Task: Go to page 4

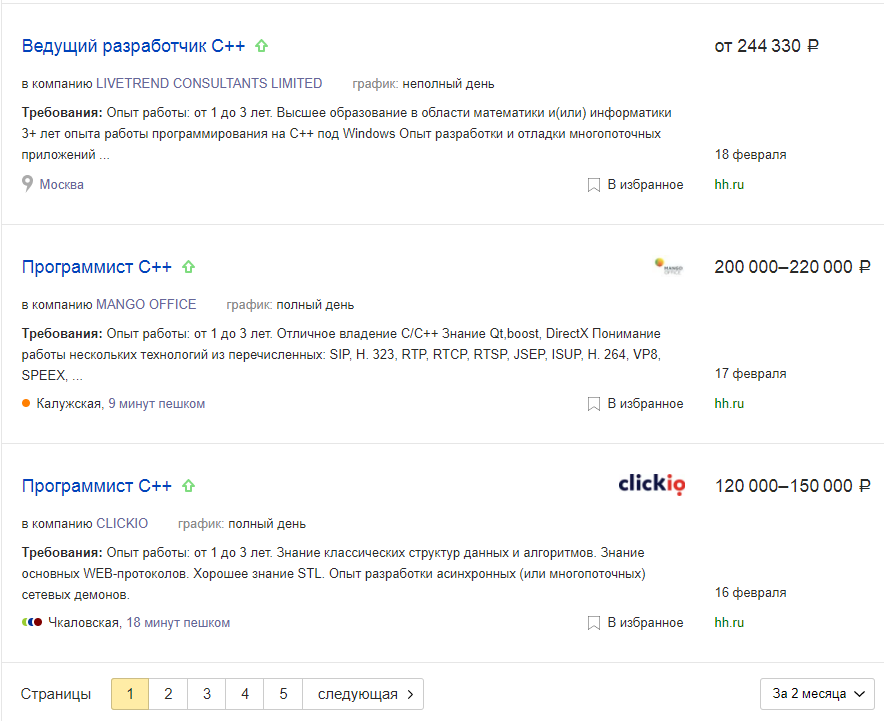Action: (245, 694)
